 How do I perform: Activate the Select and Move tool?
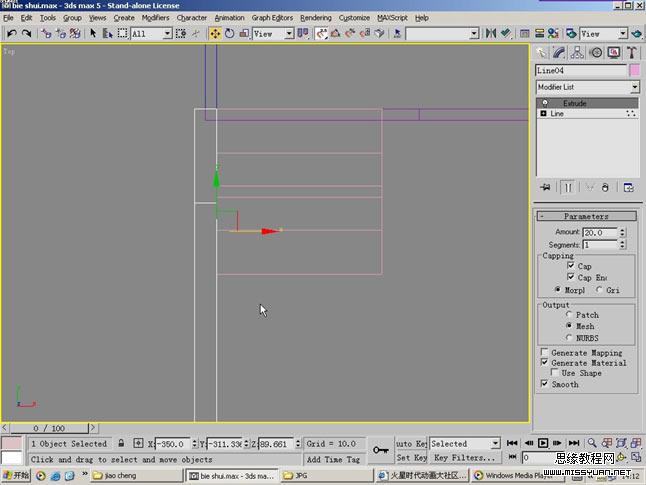point(215,33)
